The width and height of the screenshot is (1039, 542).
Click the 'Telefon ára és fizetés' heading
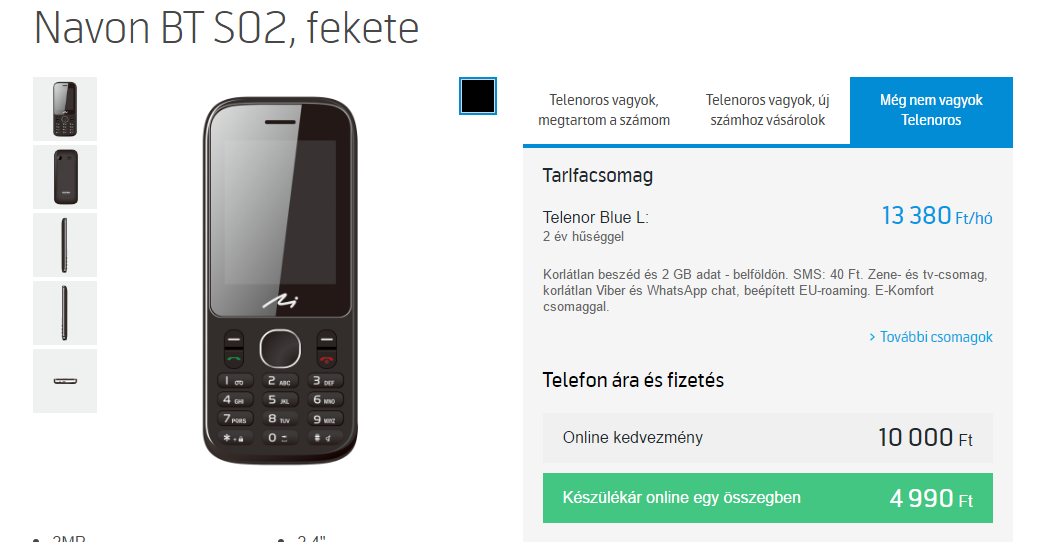point(633,380)
